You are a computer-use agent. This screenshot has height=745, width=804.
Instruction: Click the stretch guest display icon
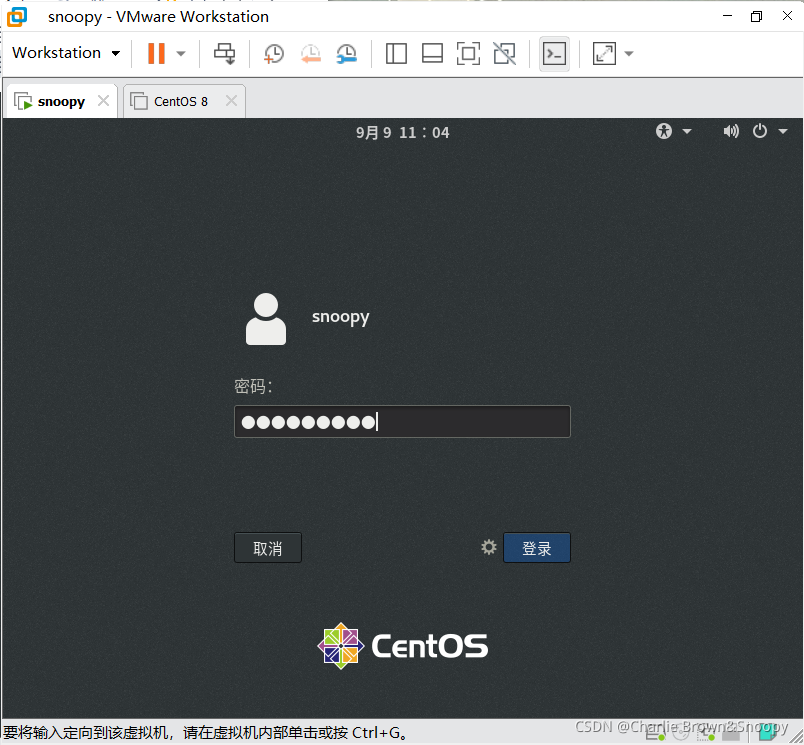pyautogui.click(x=605, y=53)
